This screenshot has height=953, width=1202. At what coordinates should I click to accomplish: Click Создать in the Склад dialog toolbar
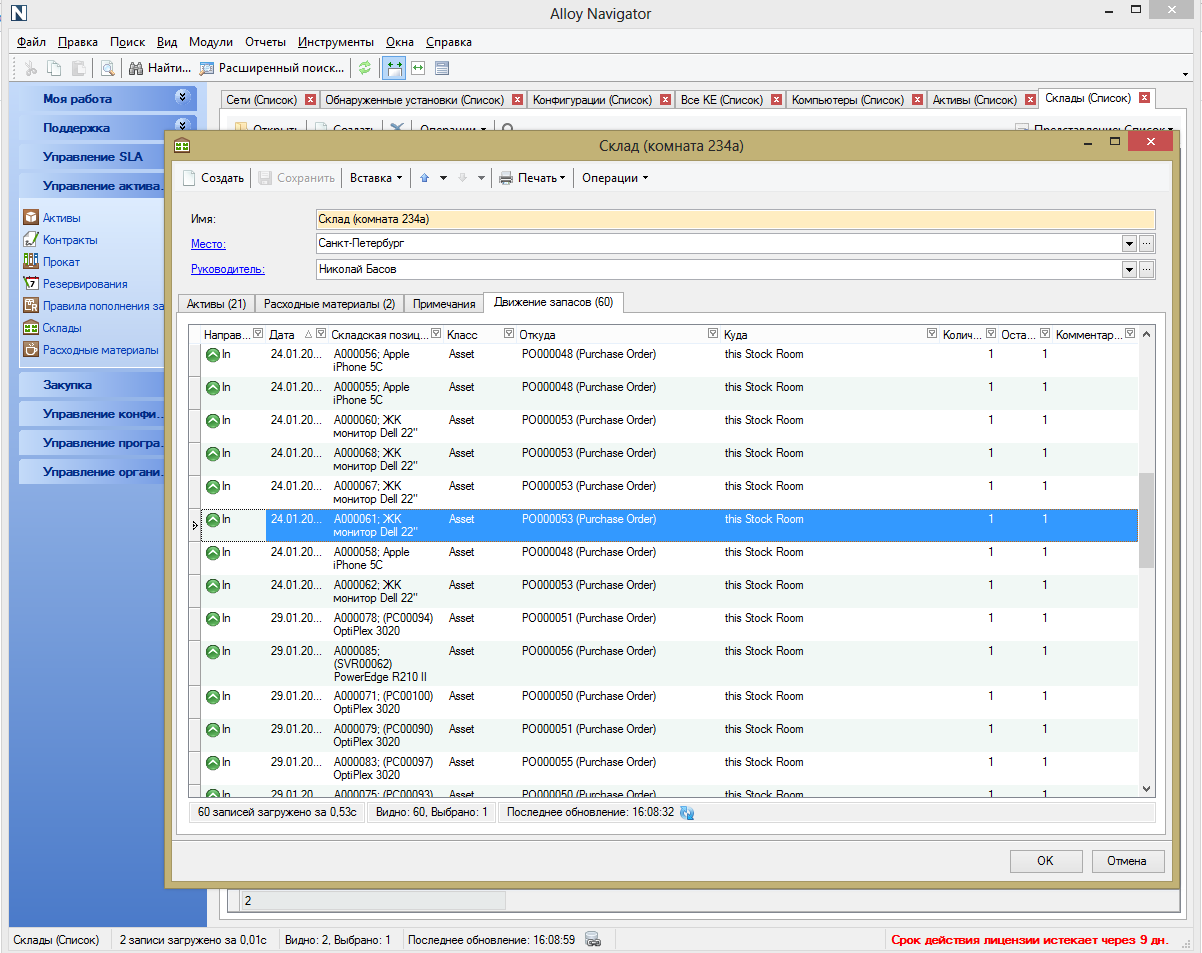tap(213, 178)
